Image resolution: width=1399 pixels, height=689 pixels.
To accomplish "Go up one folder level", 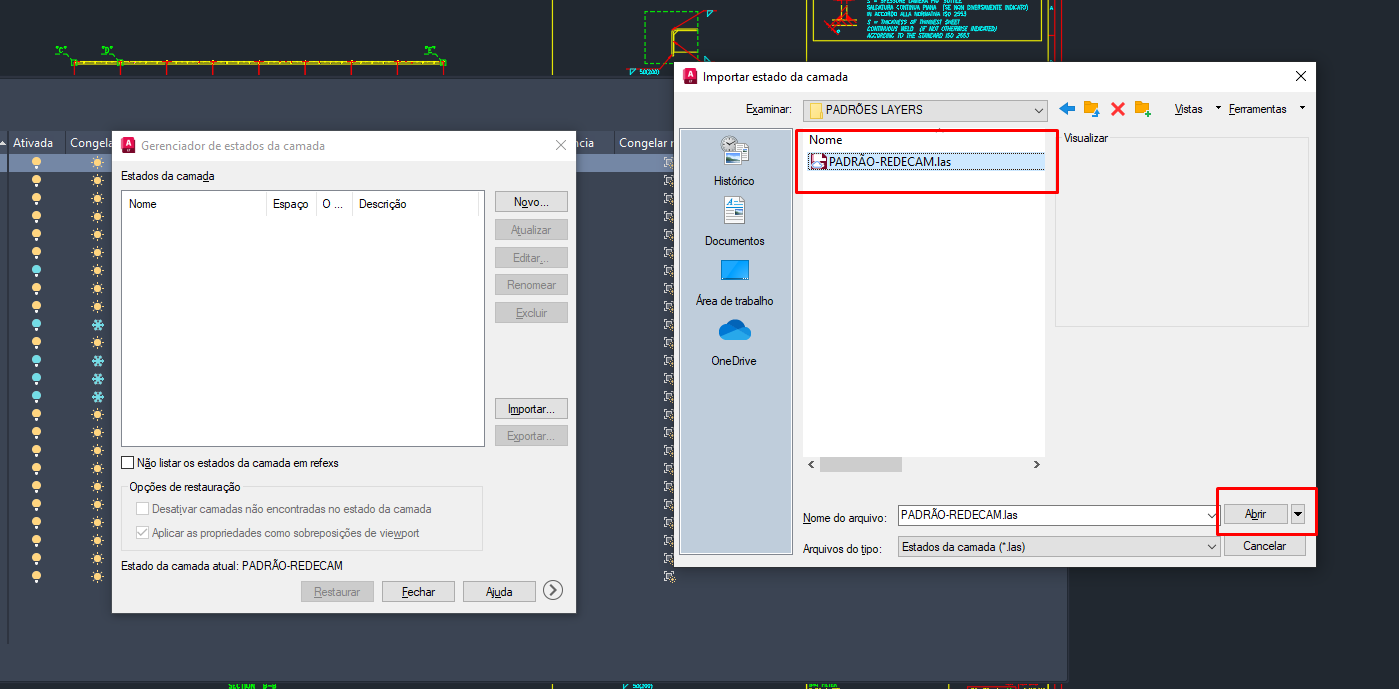I will tap(1092, 109).
